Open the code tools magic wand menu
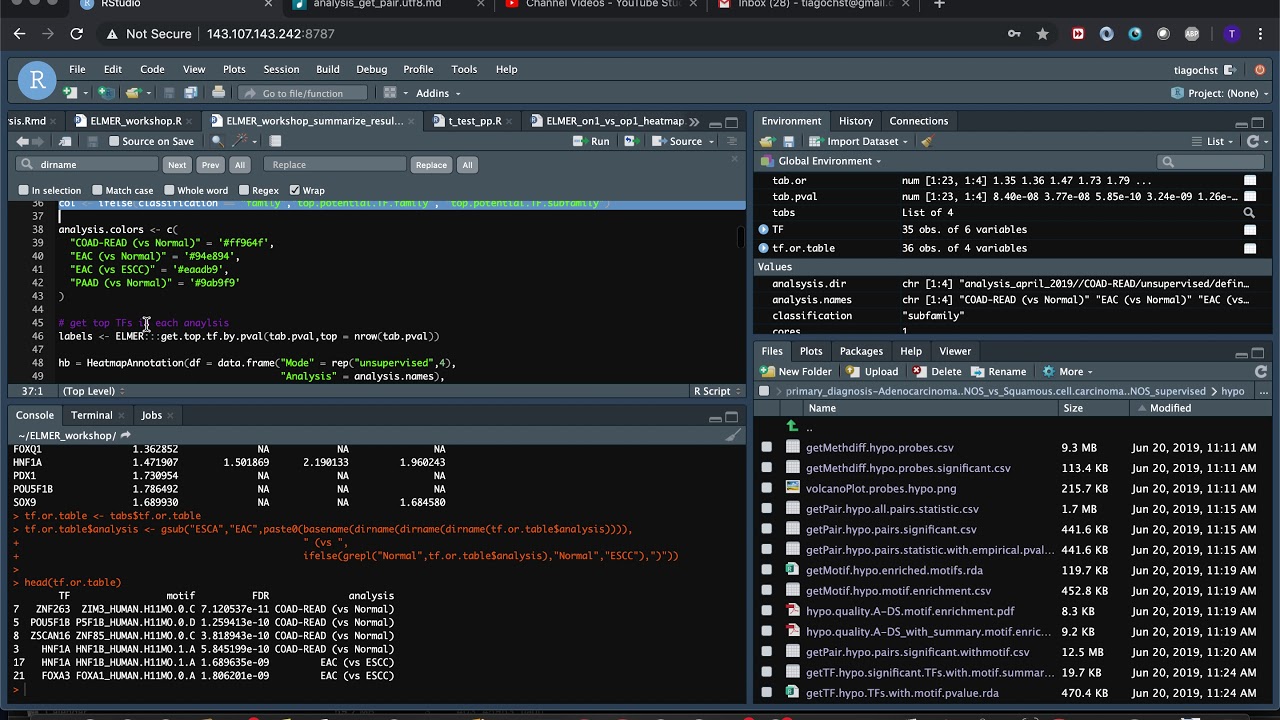 pos(240,141)
